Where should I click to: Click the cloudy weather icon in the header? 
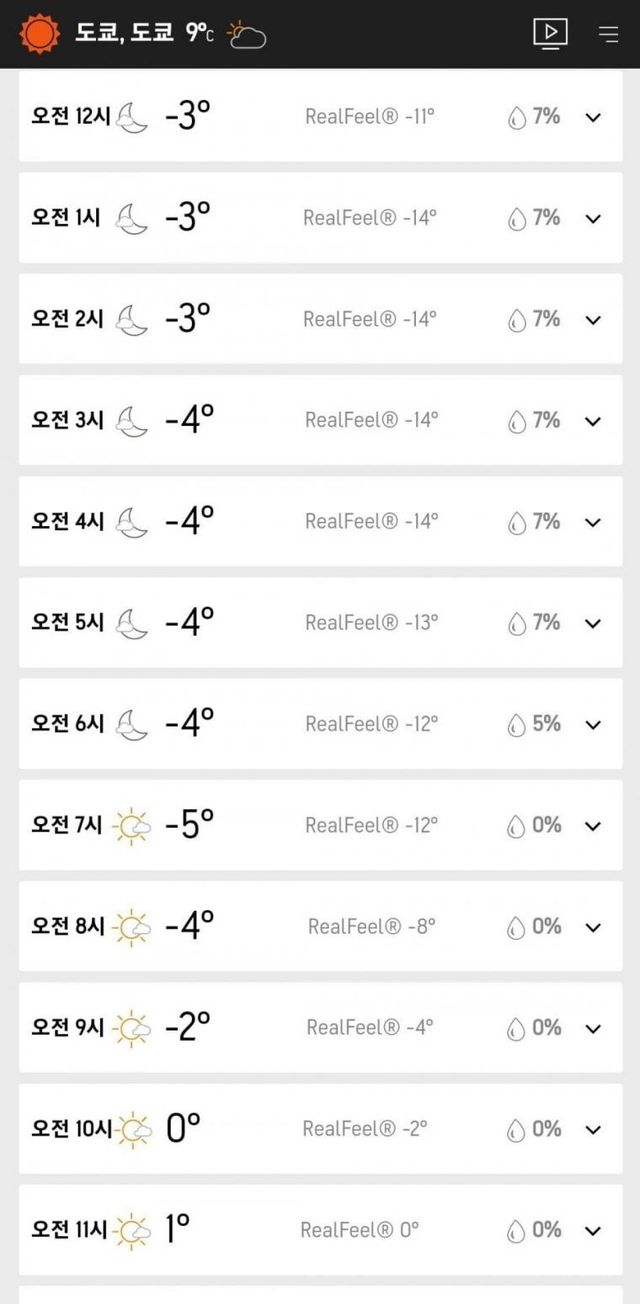point(244,34)
